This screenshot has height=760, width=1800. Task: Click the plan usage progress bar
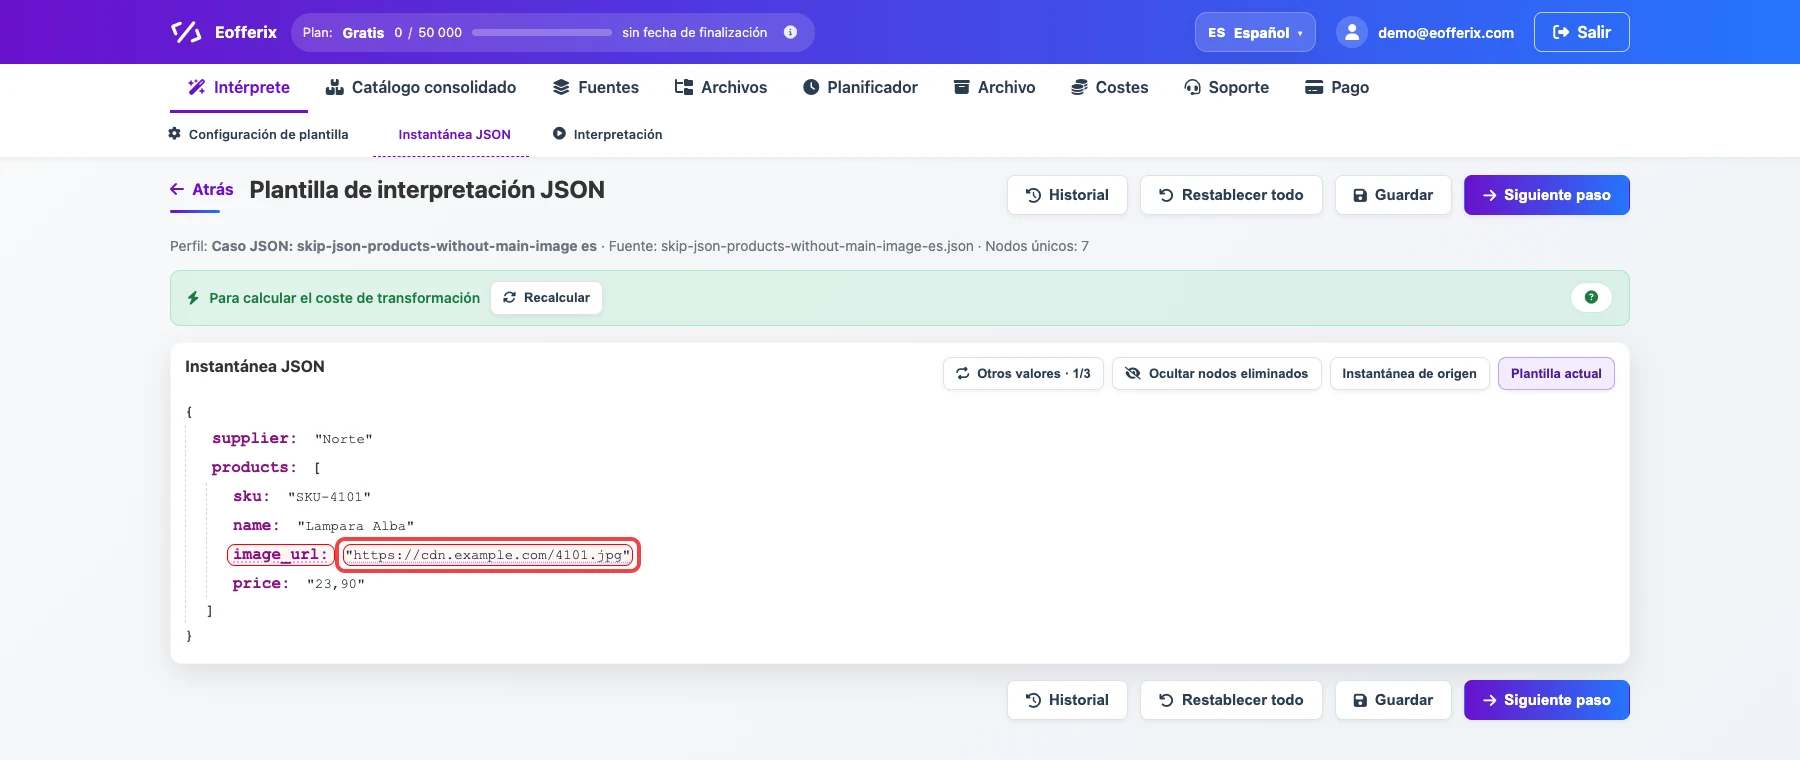point(542,32)
